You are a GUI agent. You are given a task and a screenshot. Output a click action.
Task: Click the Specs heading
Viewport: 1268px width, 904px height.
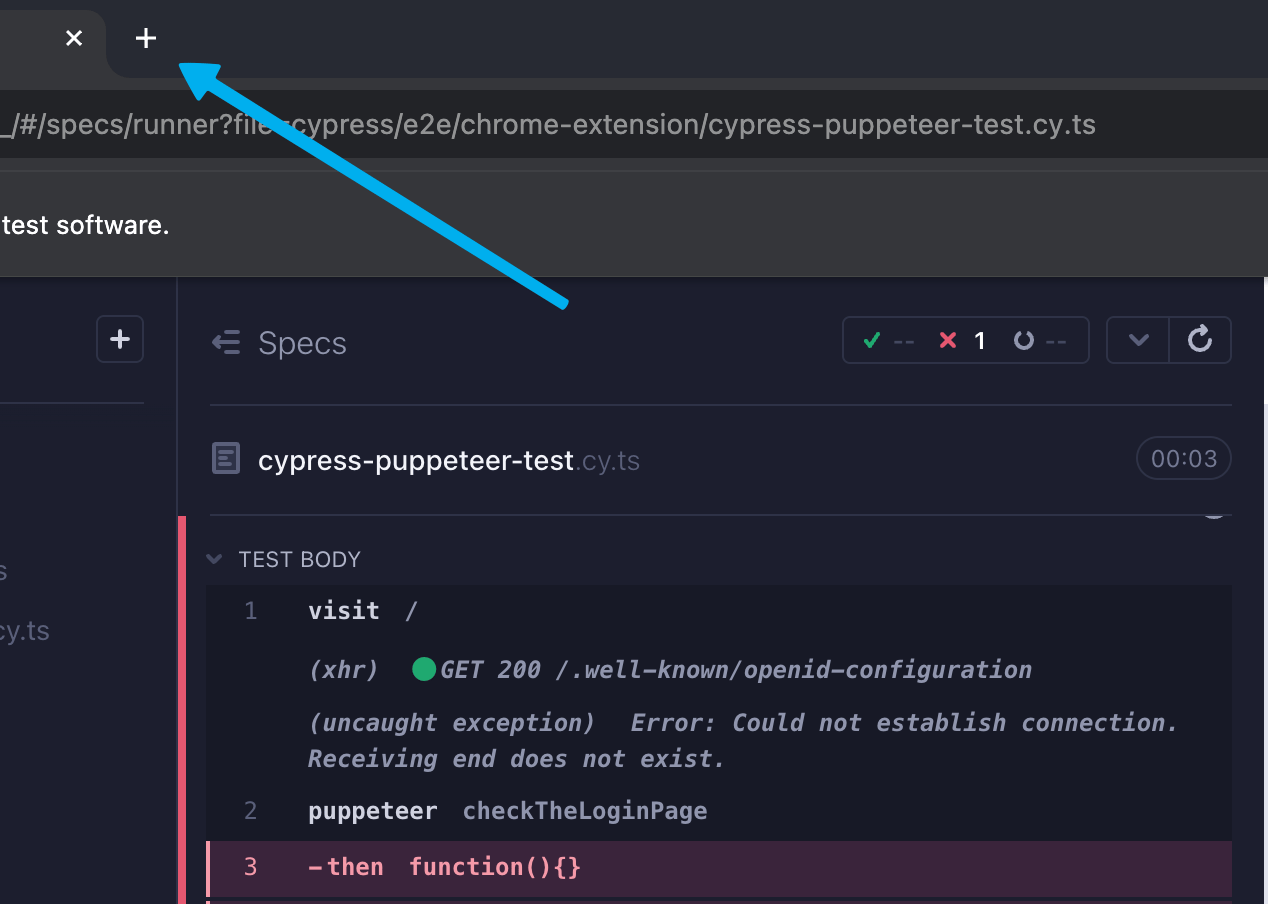coord(302,343)
